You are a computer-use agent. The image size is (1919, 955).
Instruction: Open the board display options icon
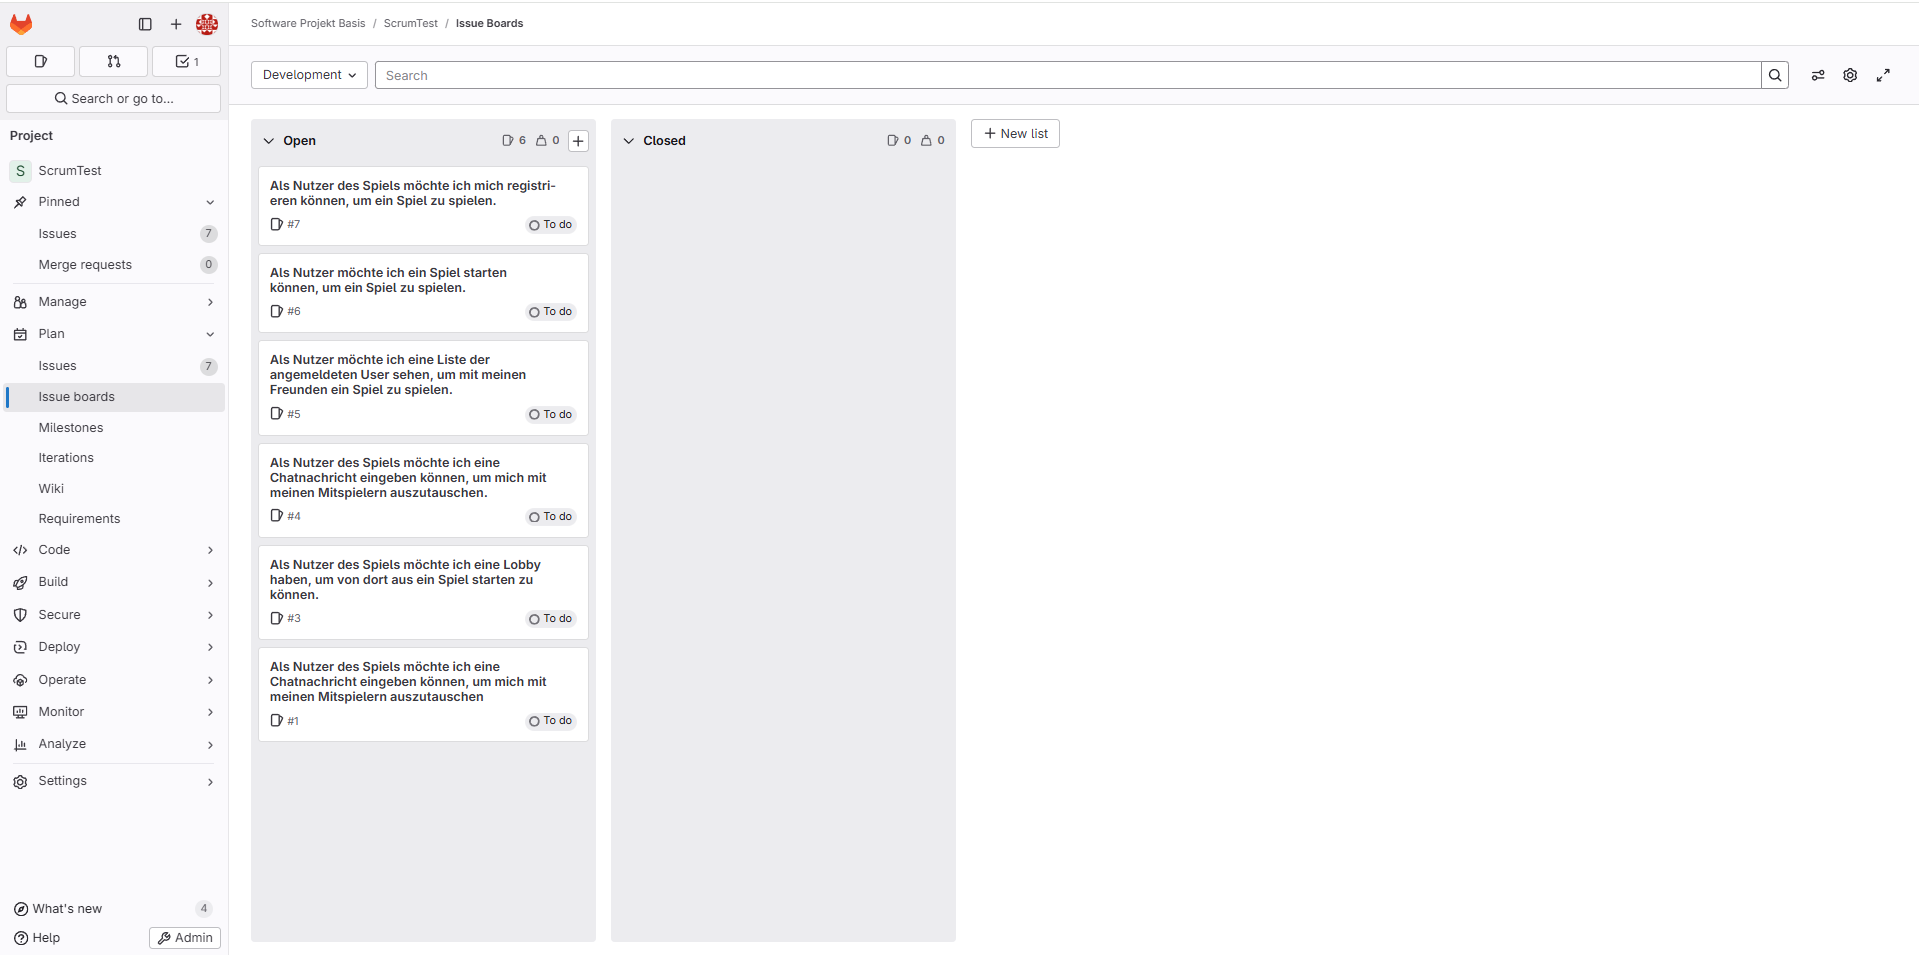tap(1818, 75)
